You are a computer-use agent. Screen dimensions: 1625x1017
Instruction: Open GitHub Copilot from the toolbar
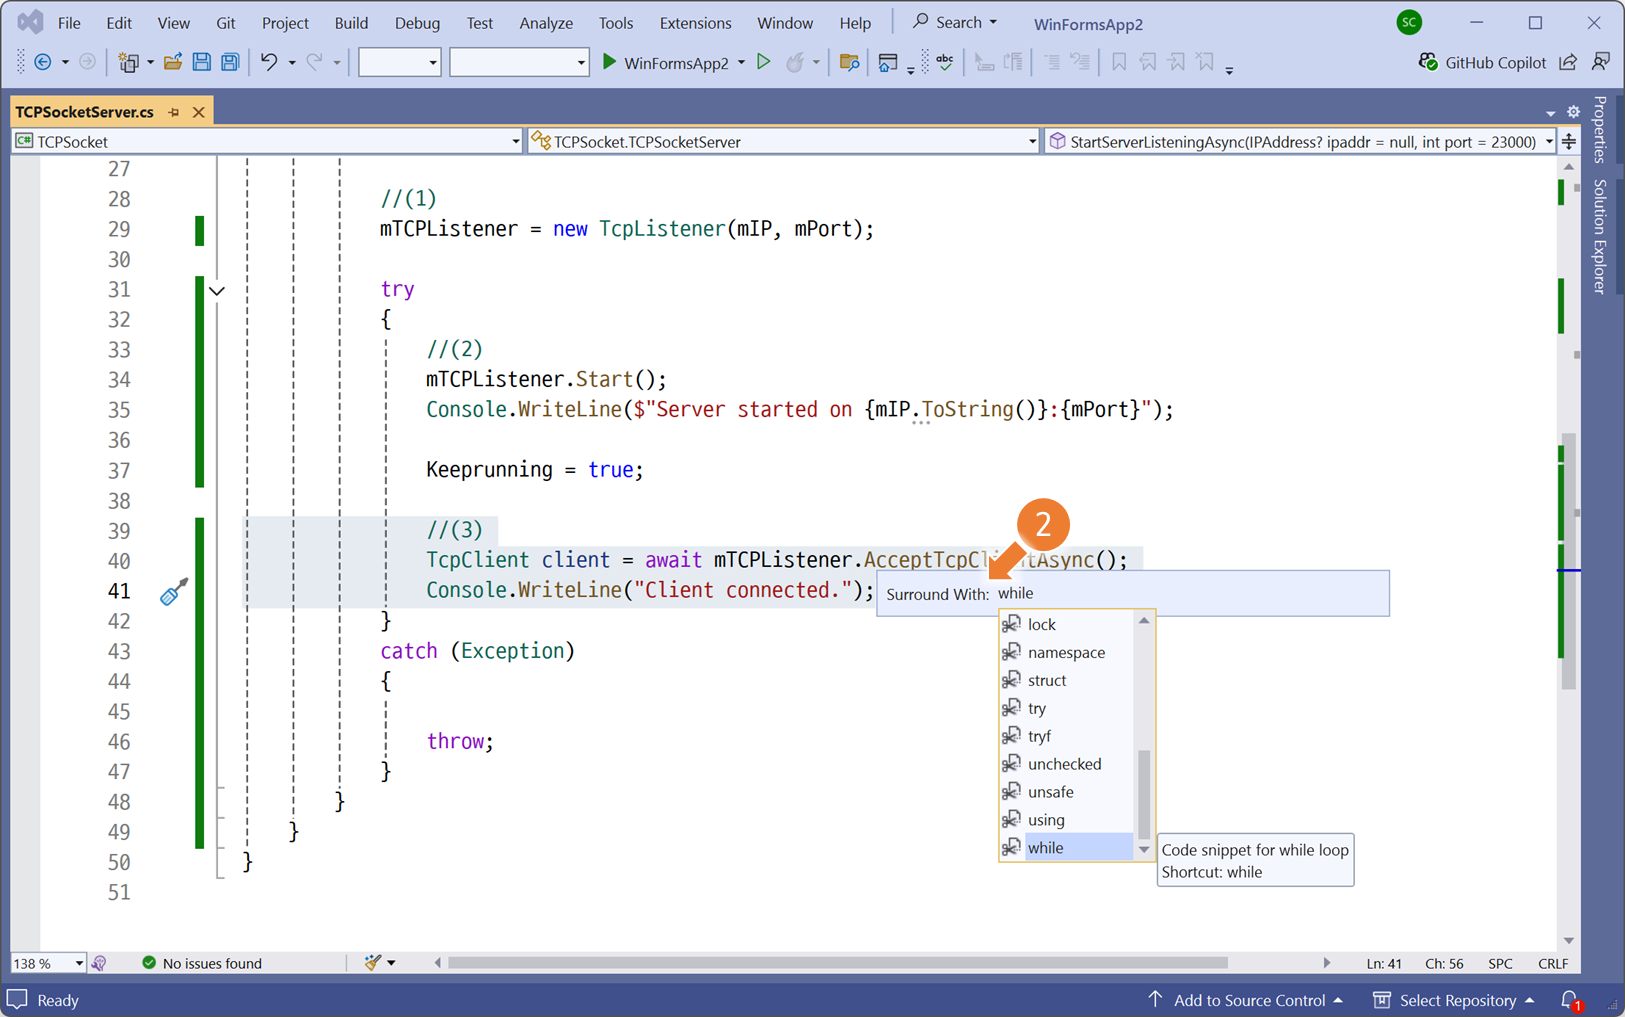pyautogui.click(x=1482, y=62)
